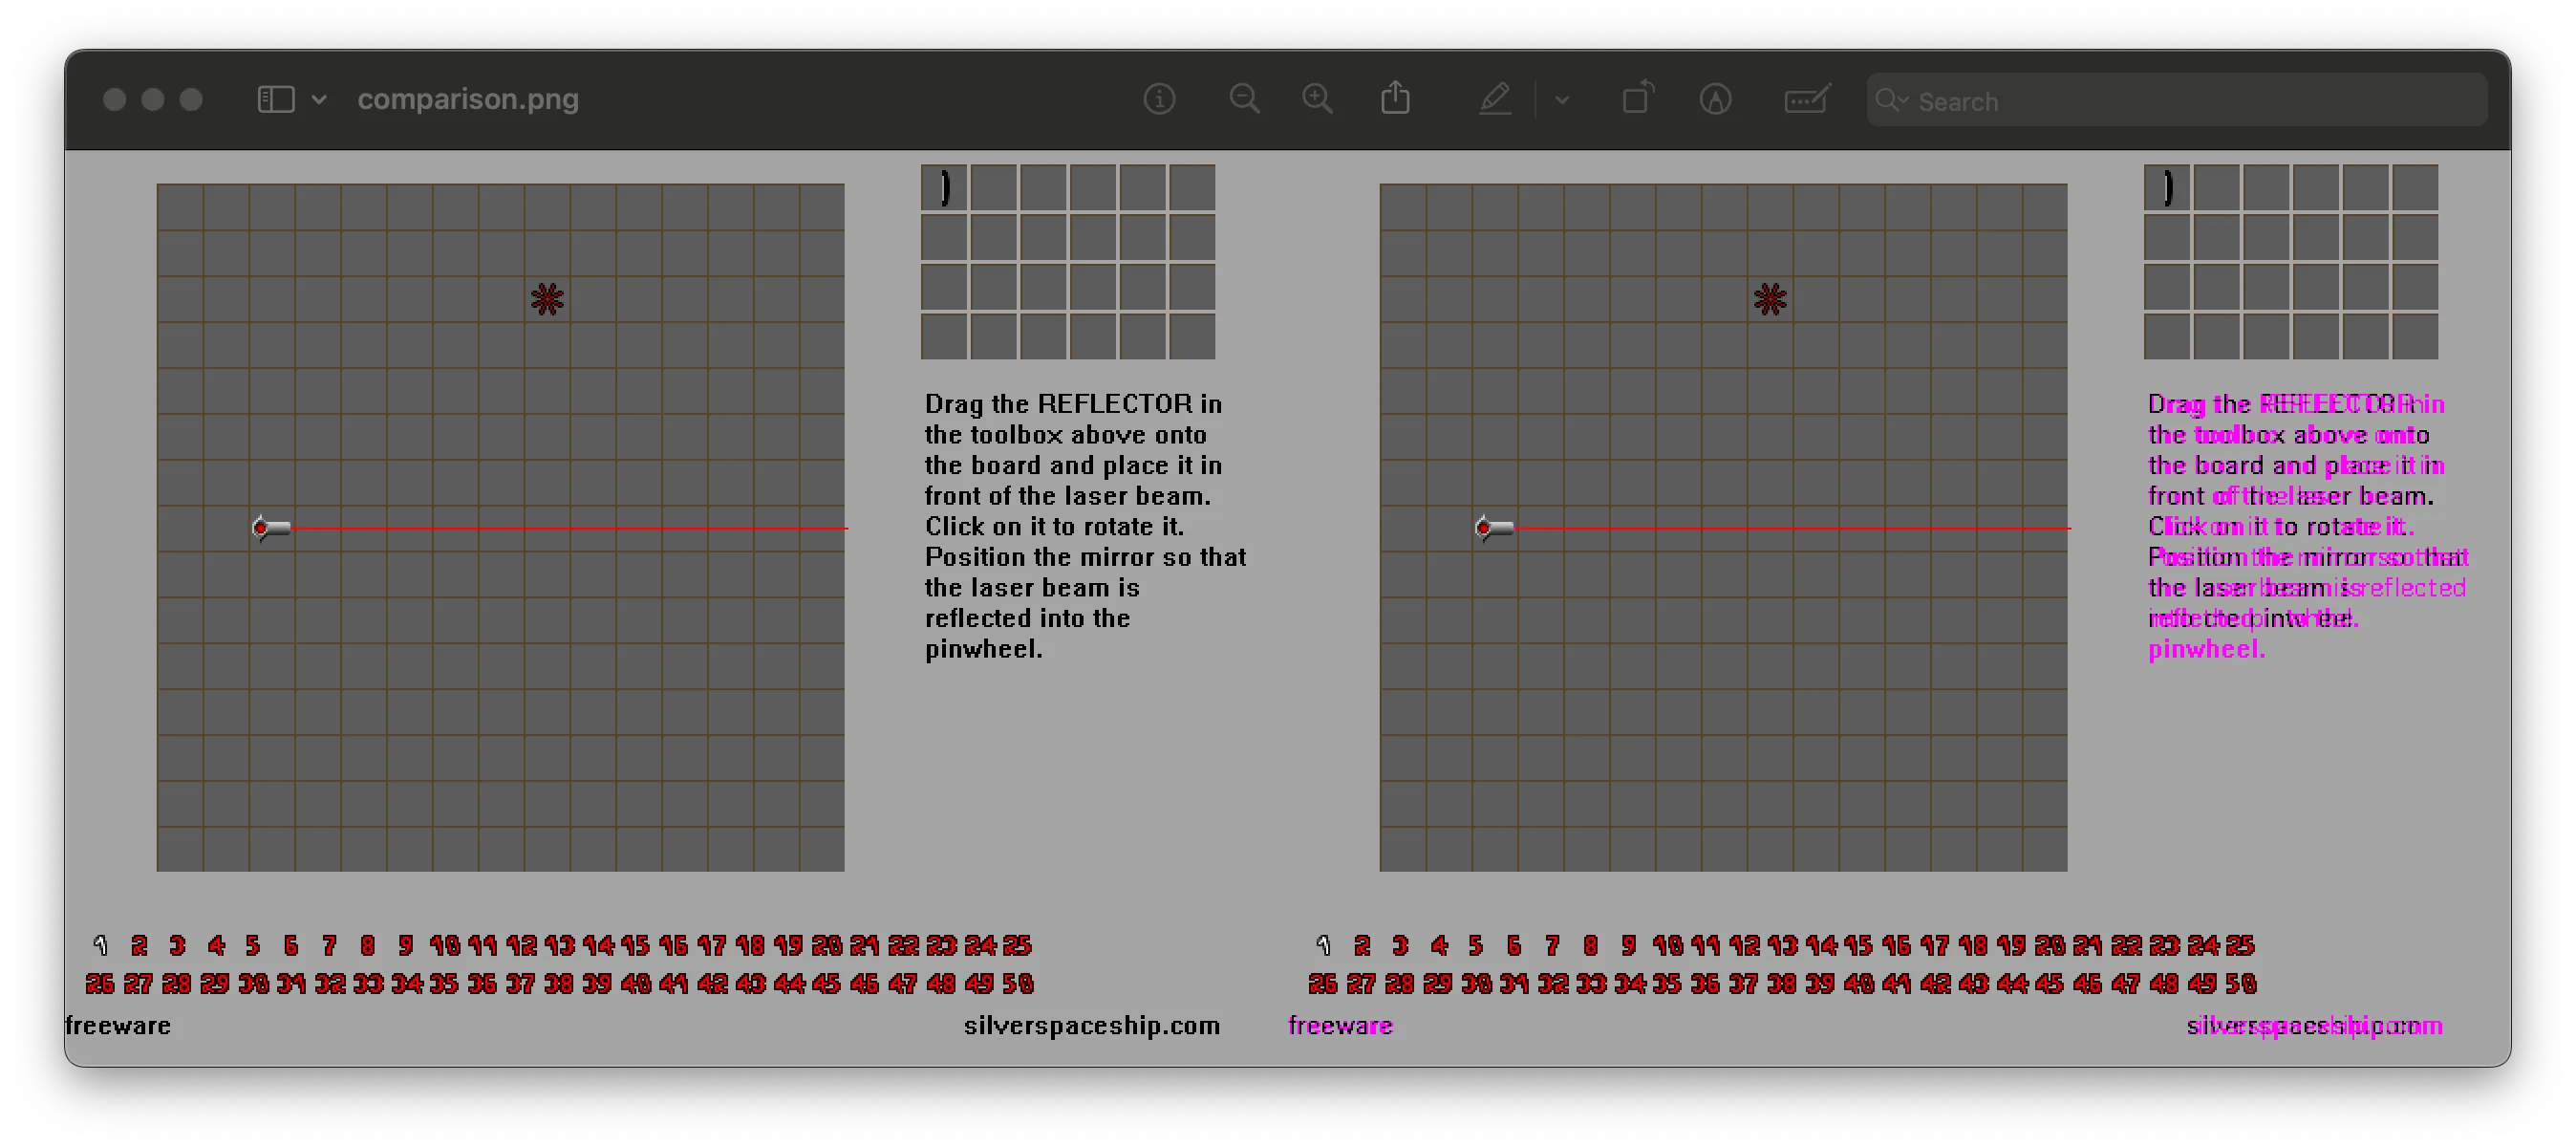Select level 26 in right level list
Image resolution: width=2576 pixels, height=1147 pixels.
pos(1322,984)
